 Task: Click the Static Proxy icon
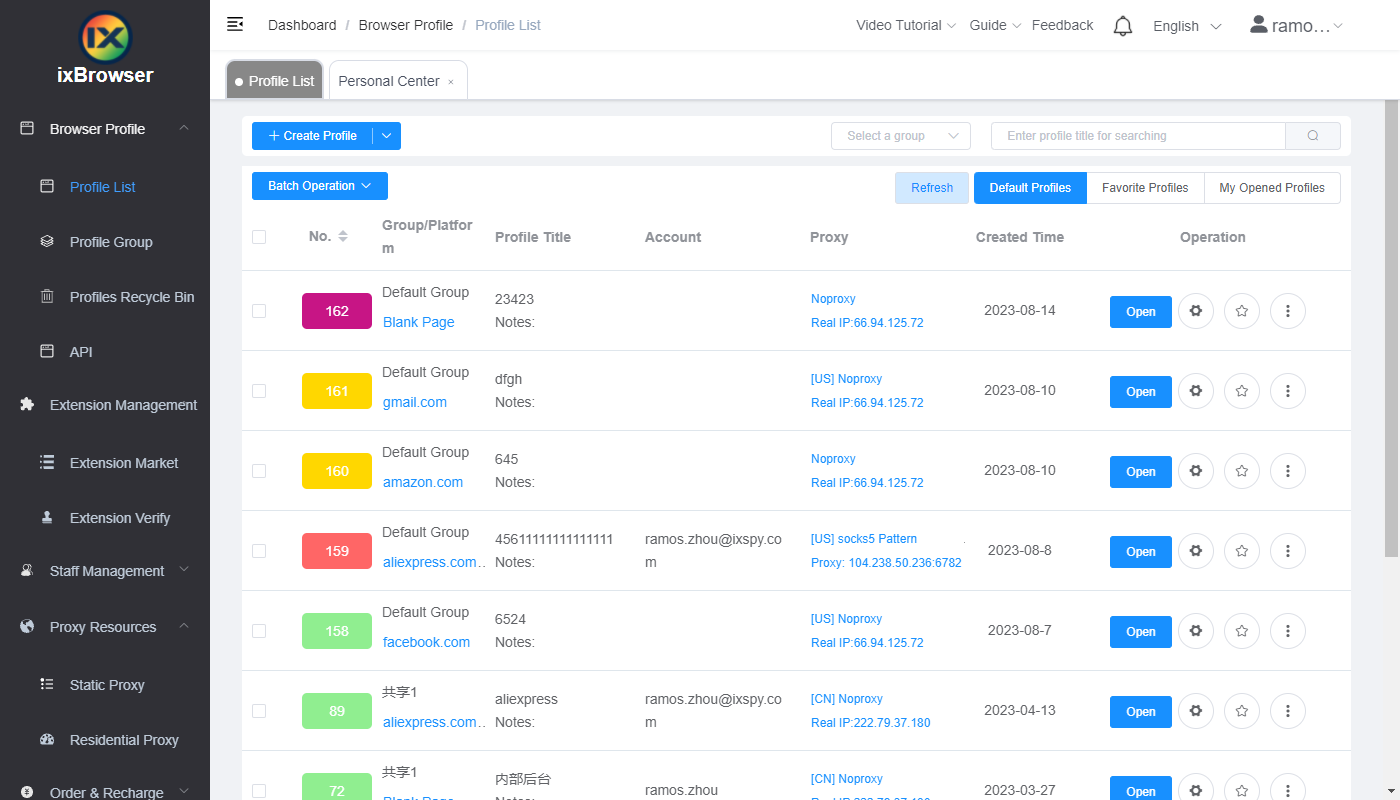(x=46, y=684)
